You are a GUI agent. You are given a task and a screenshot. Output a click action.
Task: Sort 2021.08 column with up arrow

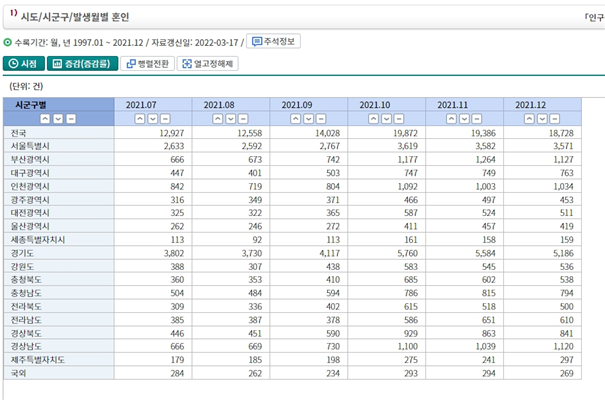[x=218, y=119]
